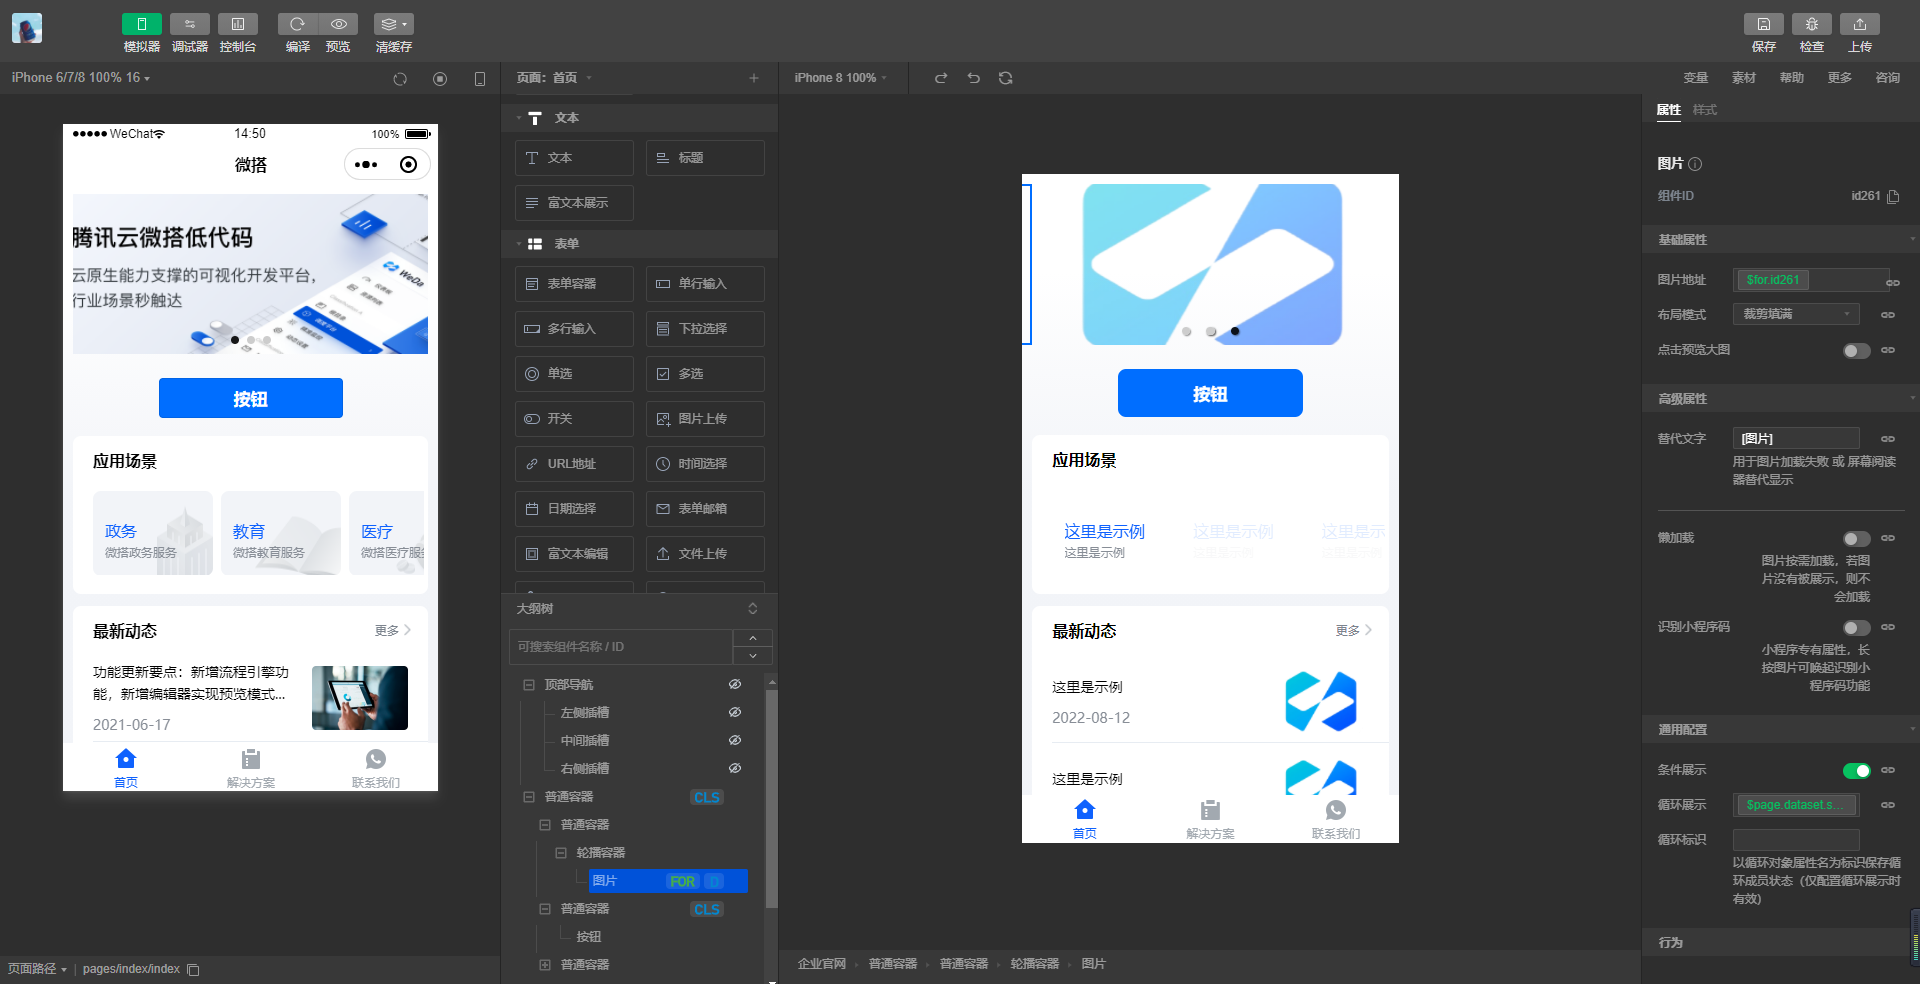The image size is (1920, 984).
Task: Click the simulator record icon
Action: [x=440, y=79]
